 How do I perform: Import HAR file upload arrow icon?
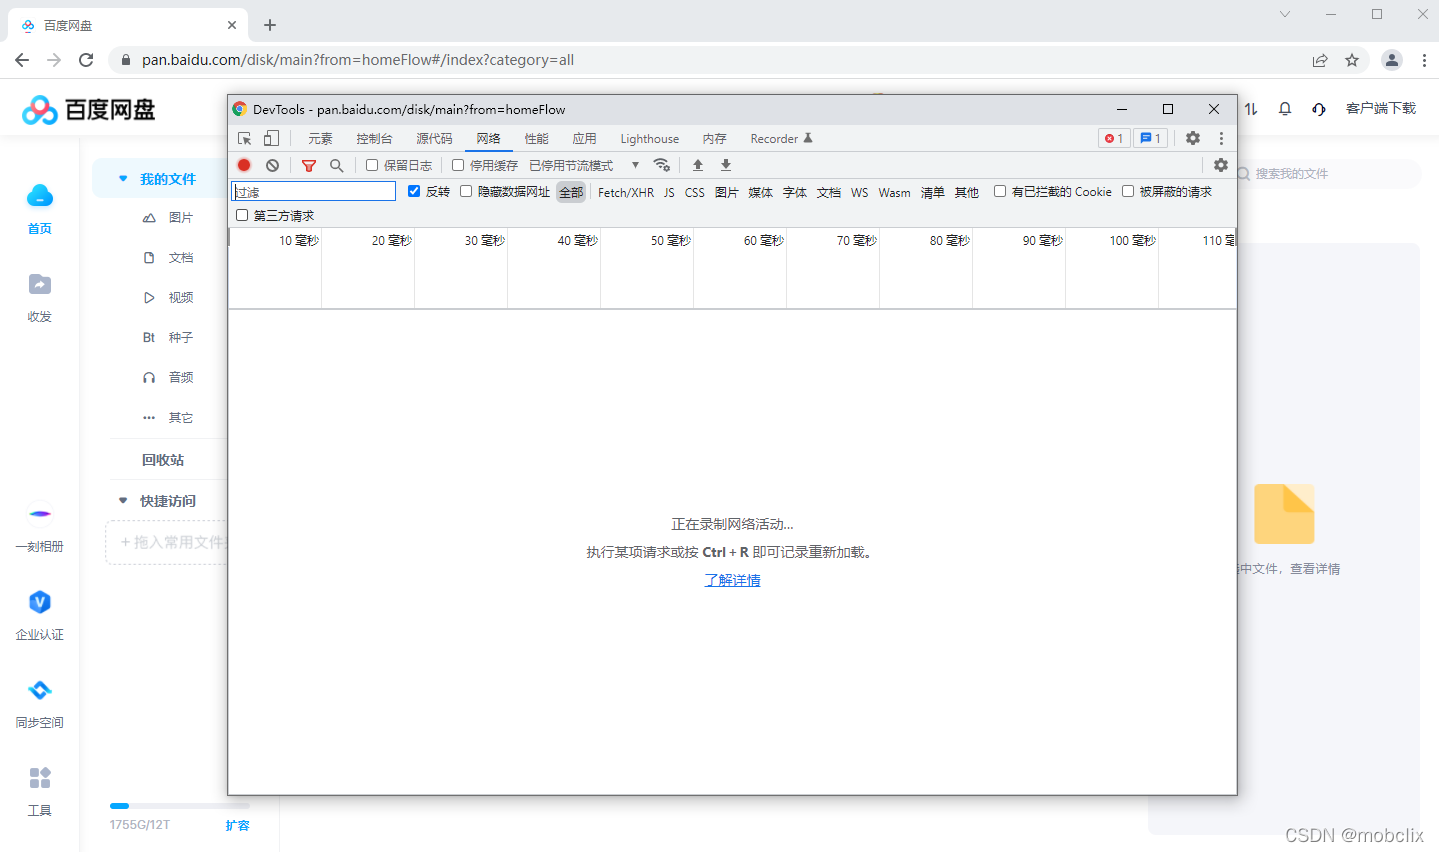698,165
